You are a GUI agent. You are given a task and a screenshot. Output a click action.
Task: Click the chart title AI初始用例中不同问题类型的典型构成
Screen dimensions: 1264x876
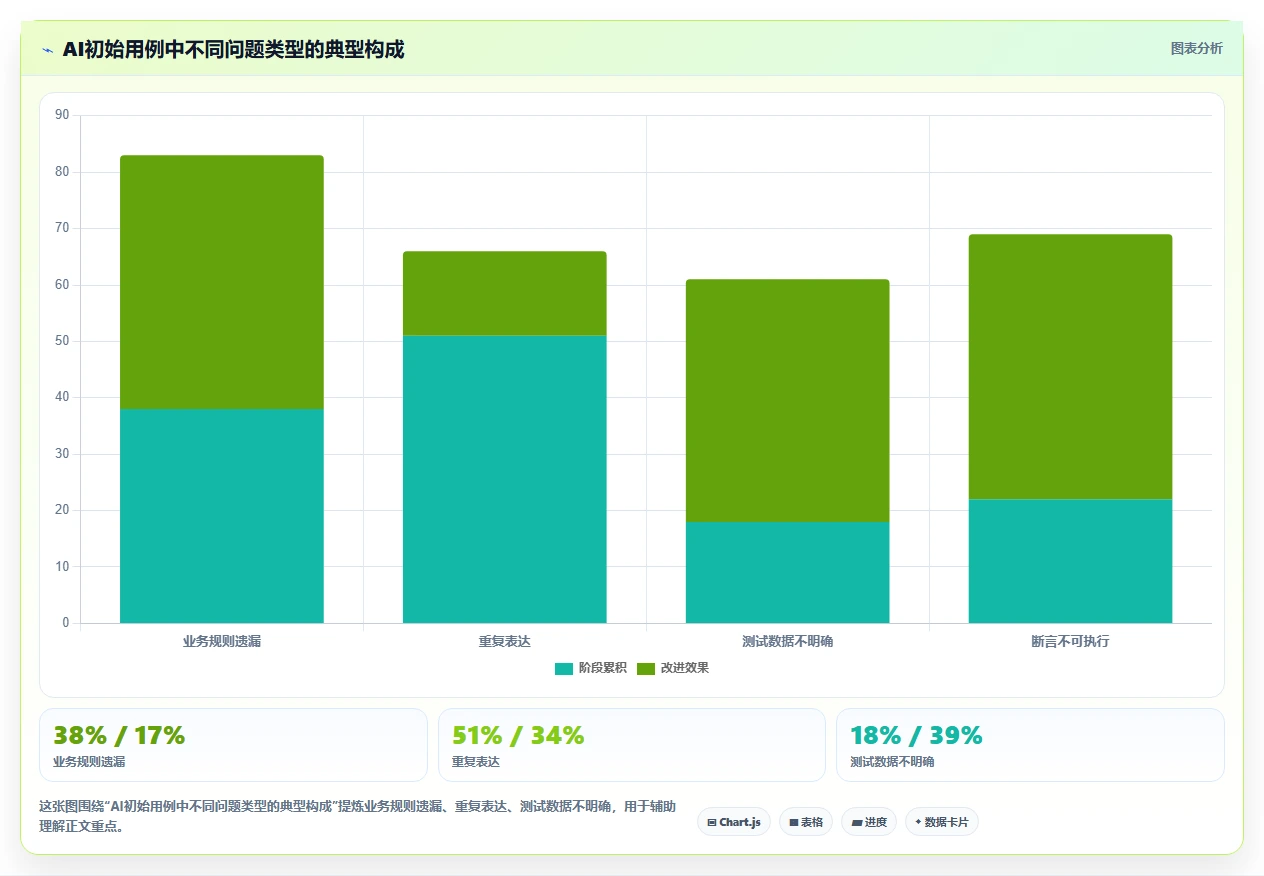tap(233, 49)
